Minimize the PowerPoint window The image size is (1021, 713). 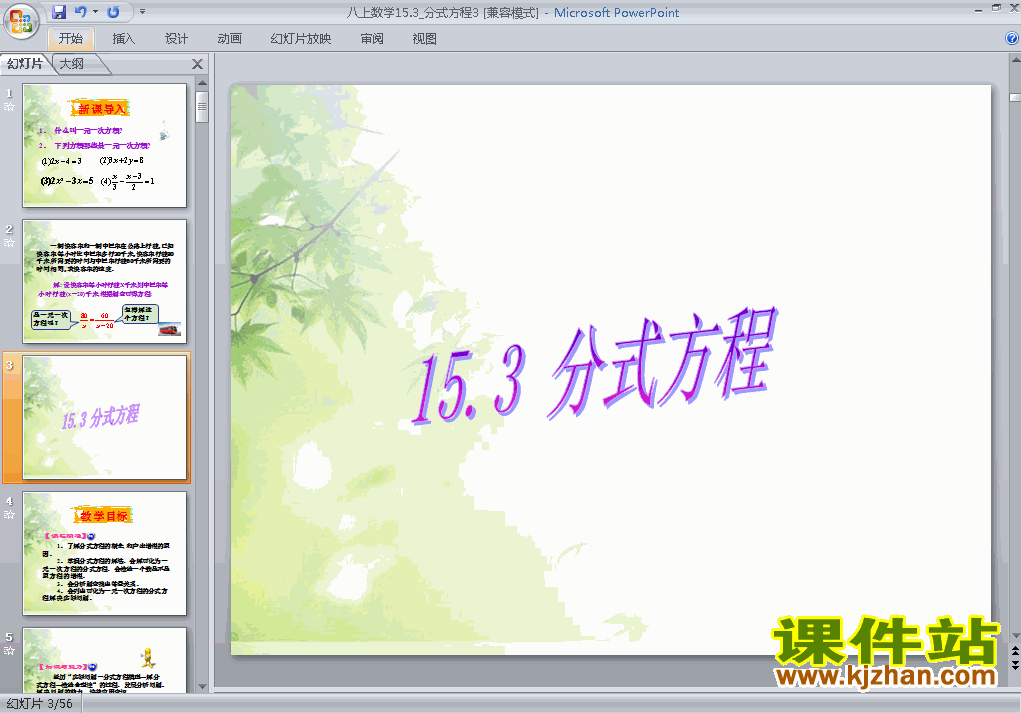pyautogui.click(x=979, y=9)
